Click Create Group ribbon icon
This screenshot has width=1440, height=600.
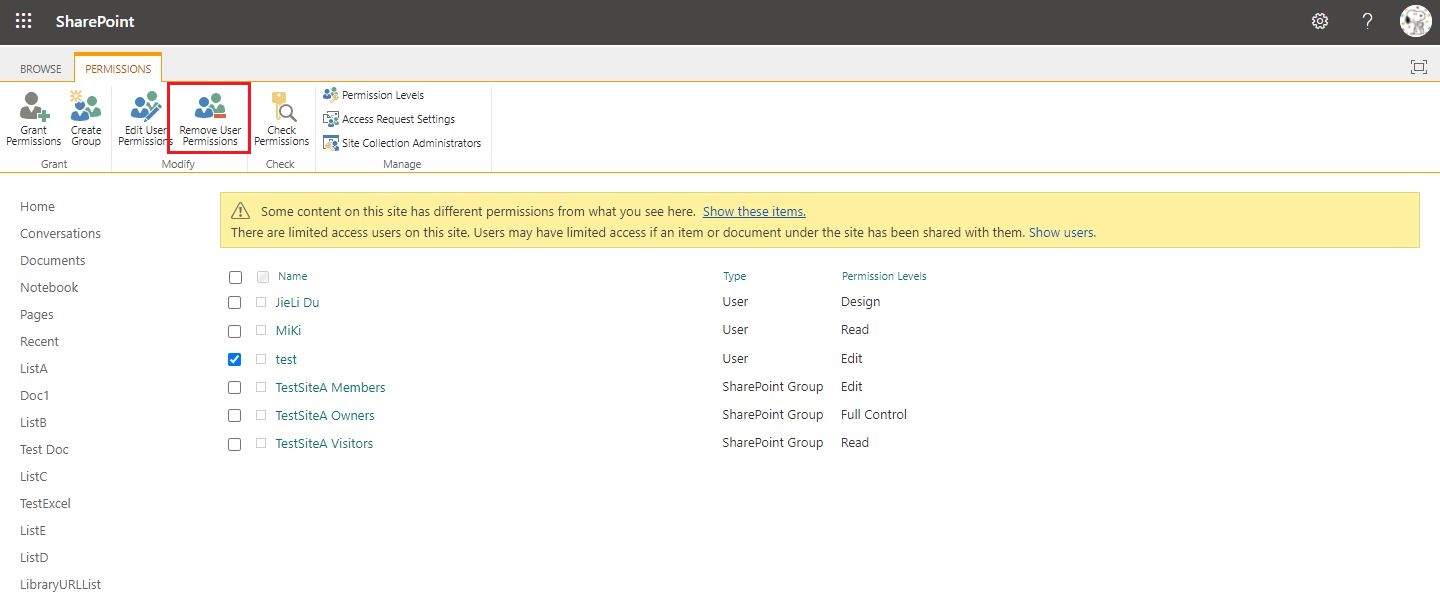[x=86, y=120]
